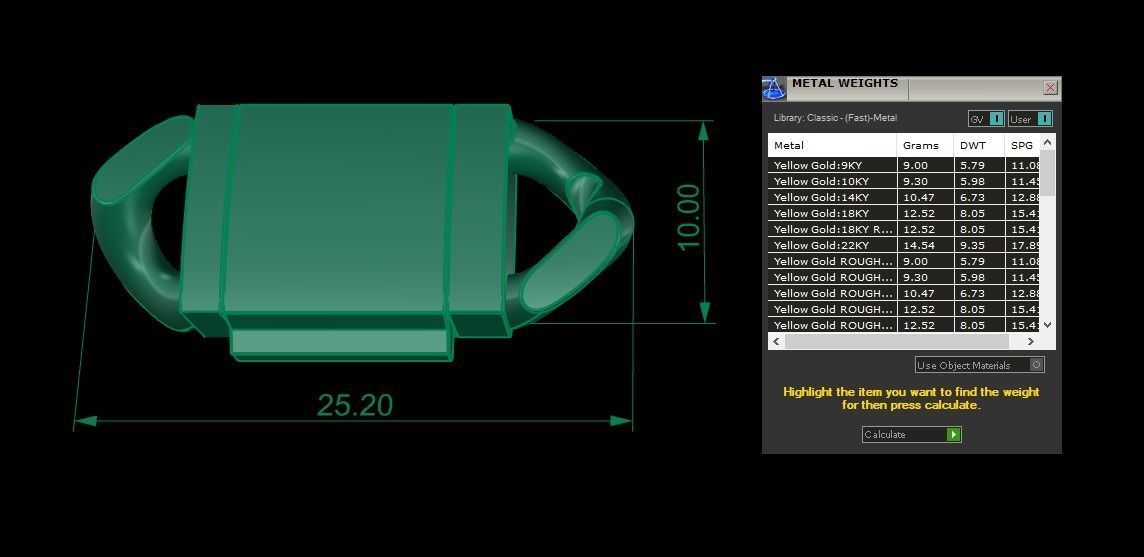This screenshot has height=557, width=1144.
Task: Click the 25.20 width dimension label
Action: [x=355, y=405]
